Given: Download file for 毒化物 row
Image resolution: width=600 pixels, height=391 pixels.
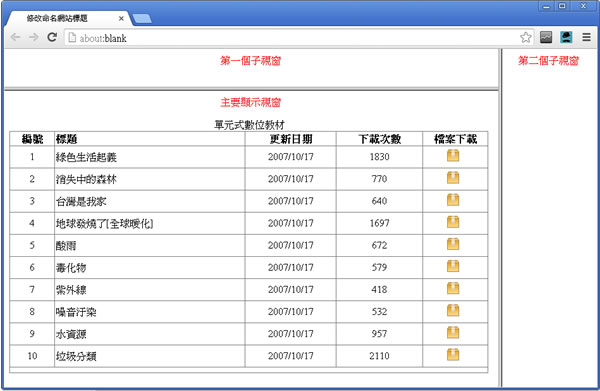Looking at the screenshot, I should click(453, 266).
